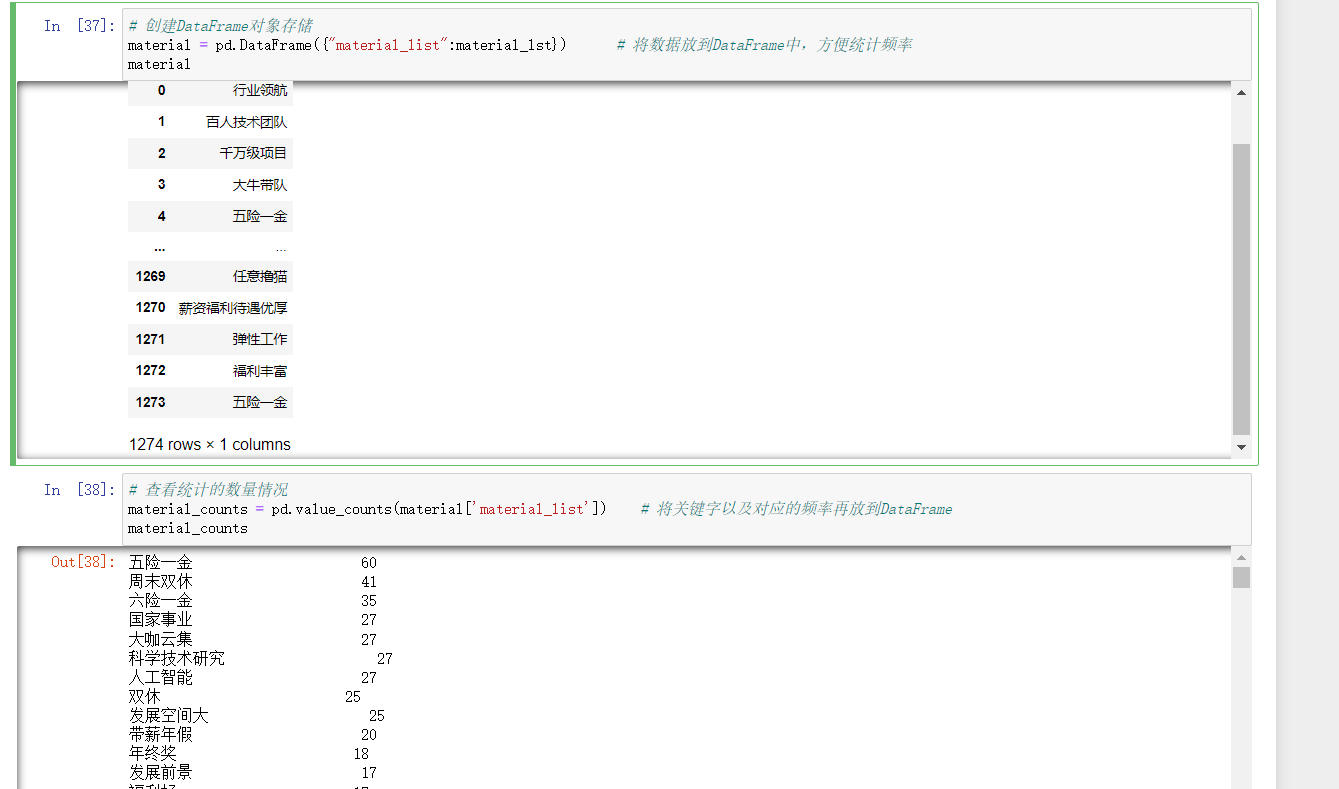Click comment '查看统计的数量情况' in cell 38
The height and width of the screenshot is (789, 1339).
[x=208, y=490]
